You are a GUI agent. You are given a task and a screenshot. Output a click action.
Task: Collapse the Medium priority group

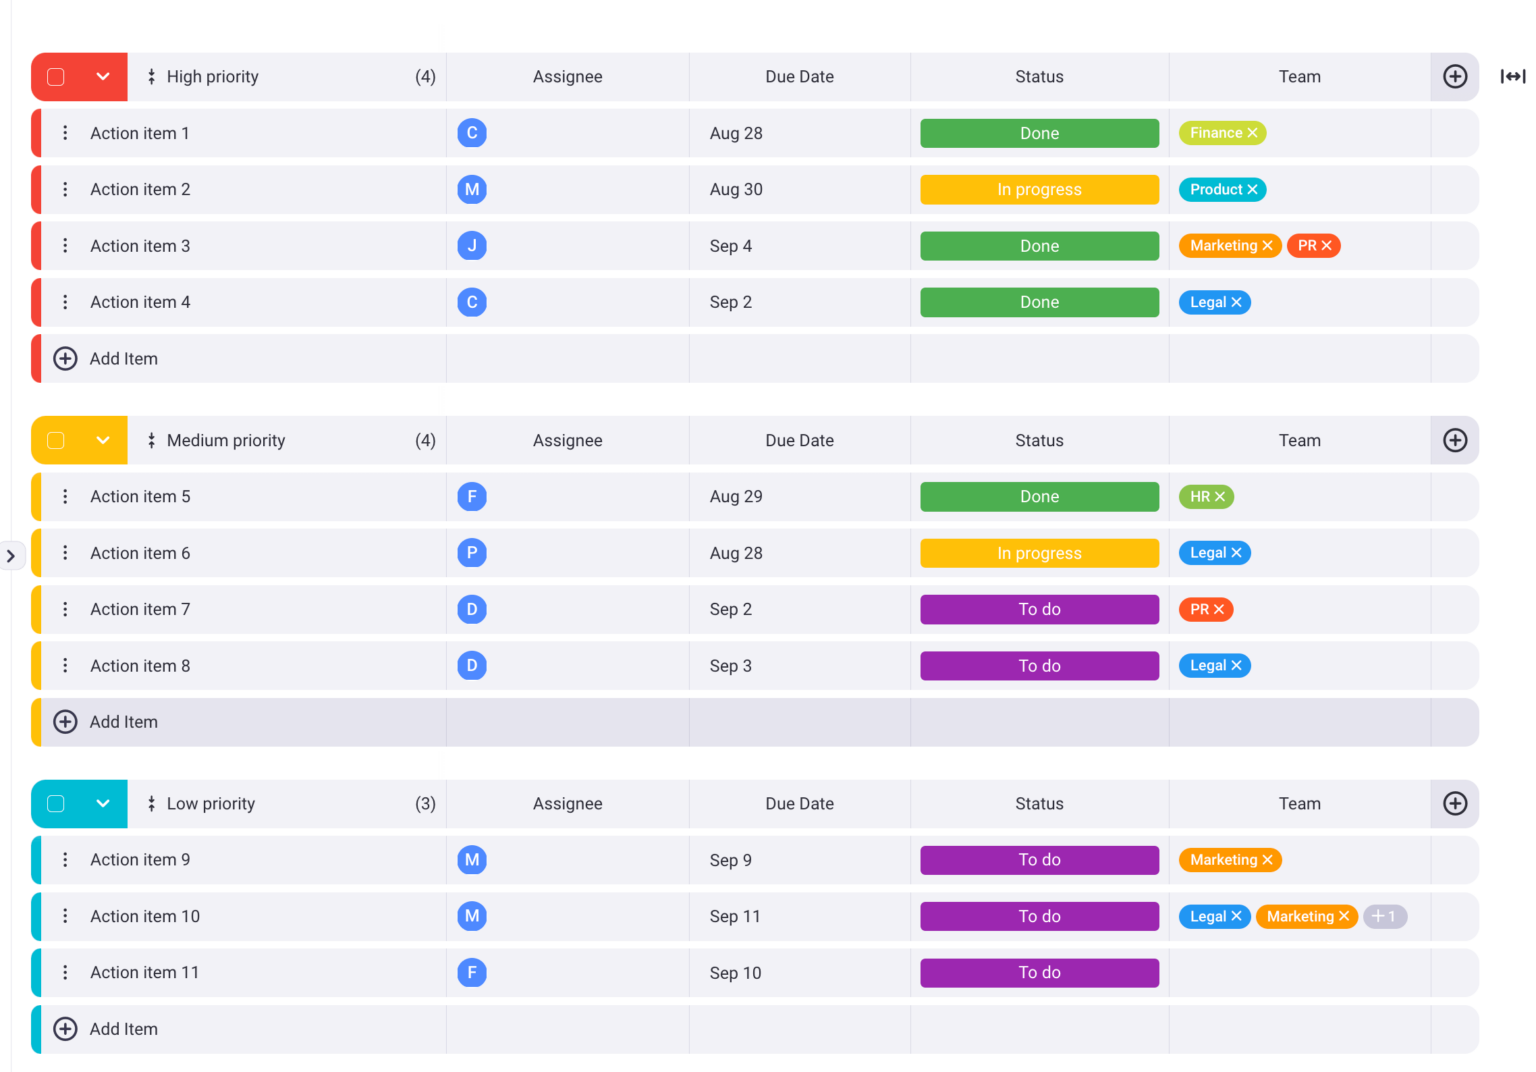(103, 441)
